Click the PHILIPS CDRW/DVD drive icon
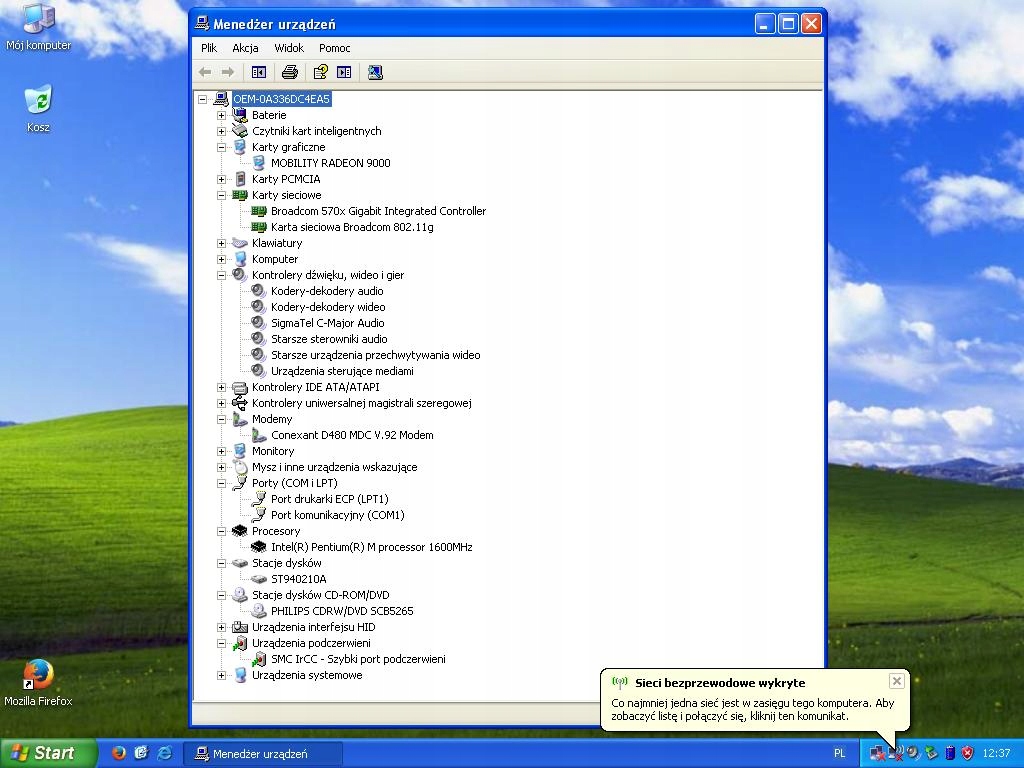The image size is (1024, 768). point(259,611)
